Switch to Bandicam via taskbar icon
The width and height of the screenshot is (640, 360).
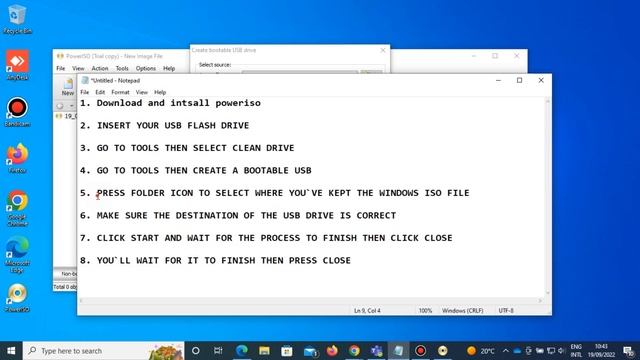(x=420, y=351)
